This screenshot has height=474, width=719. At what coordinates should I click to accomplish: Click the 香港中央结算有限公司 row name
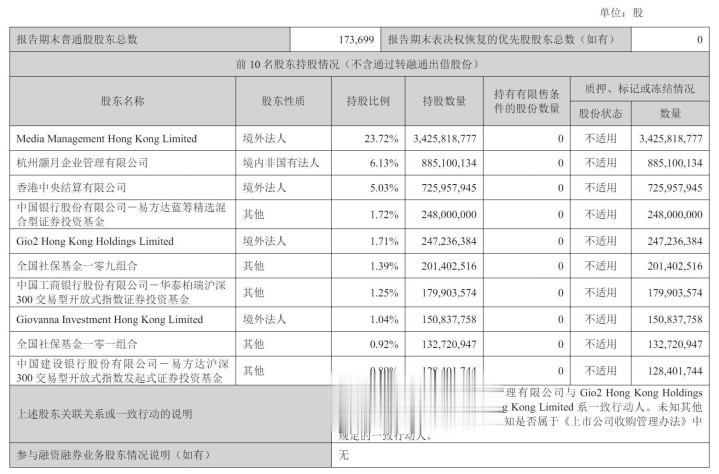point(71,187)
